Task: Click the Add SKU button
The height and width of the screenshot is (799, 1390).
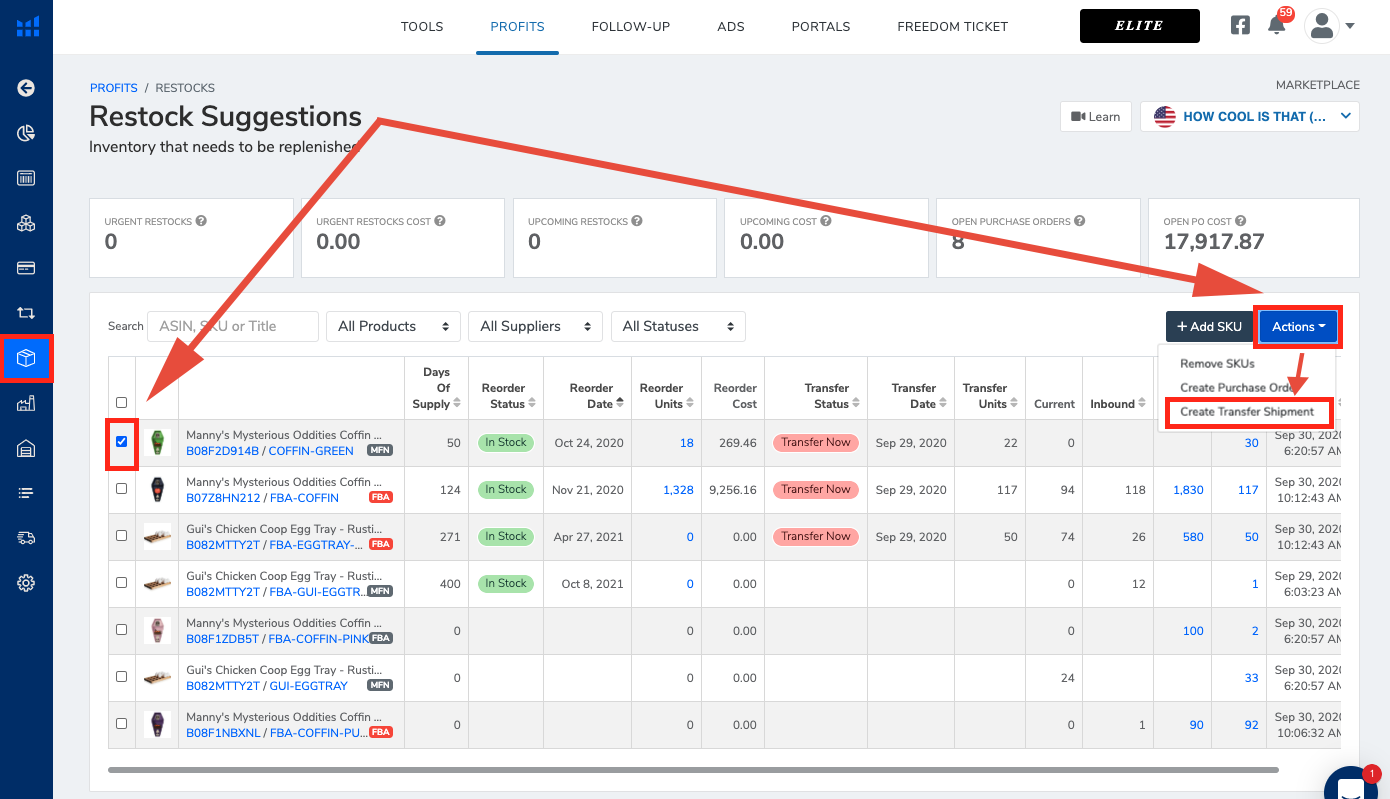Action: 1208,326
